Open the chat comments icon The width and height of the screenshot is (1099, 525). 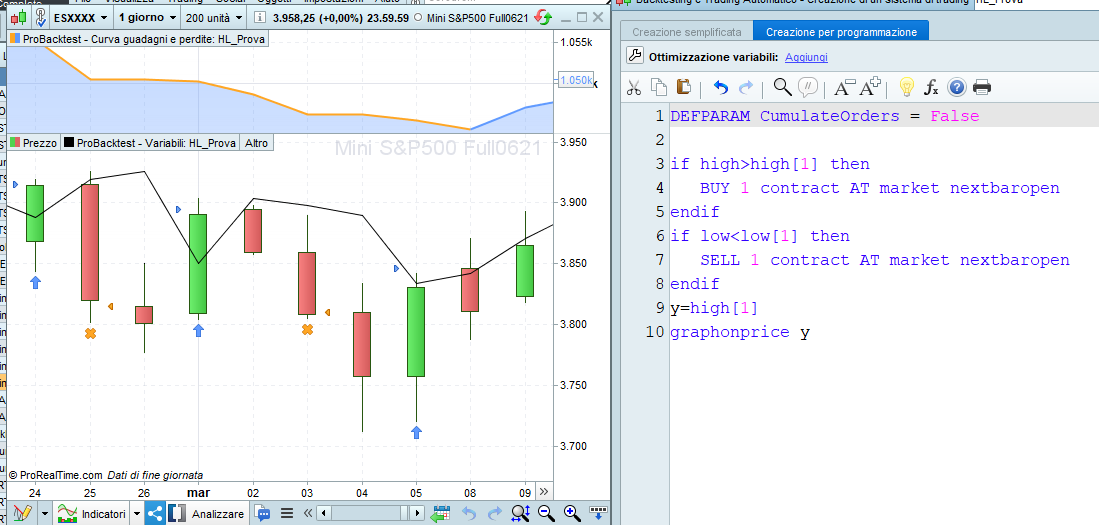pyautogui.click(x=263, y=513)
